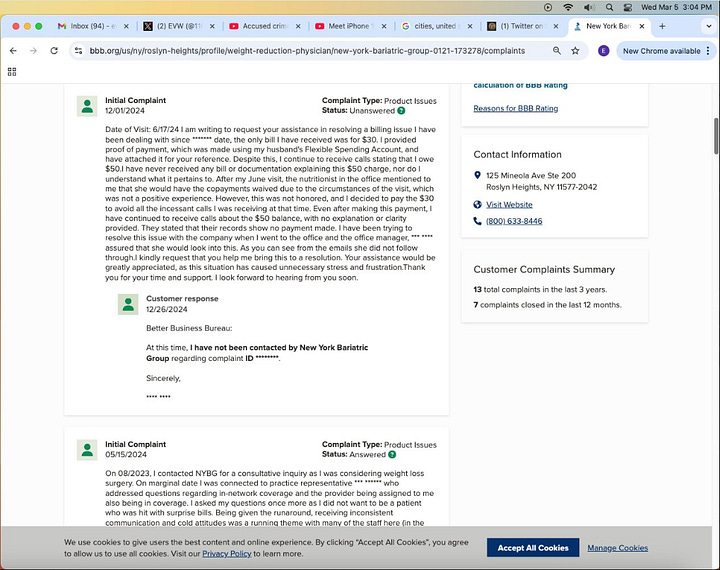Open calculation of BBB Rating link
The height and width of the screenshot is (570, 720).
coord(520,85)
